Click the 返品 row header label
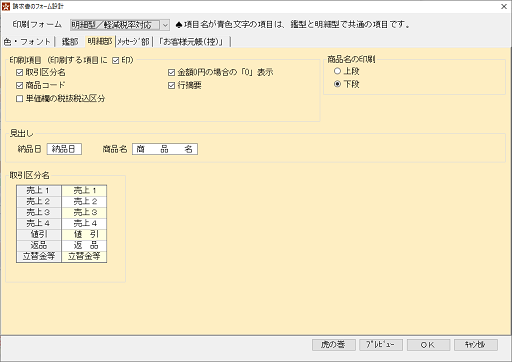The width and height of the screenshot is (512, 362). click(x=39, y=245)
